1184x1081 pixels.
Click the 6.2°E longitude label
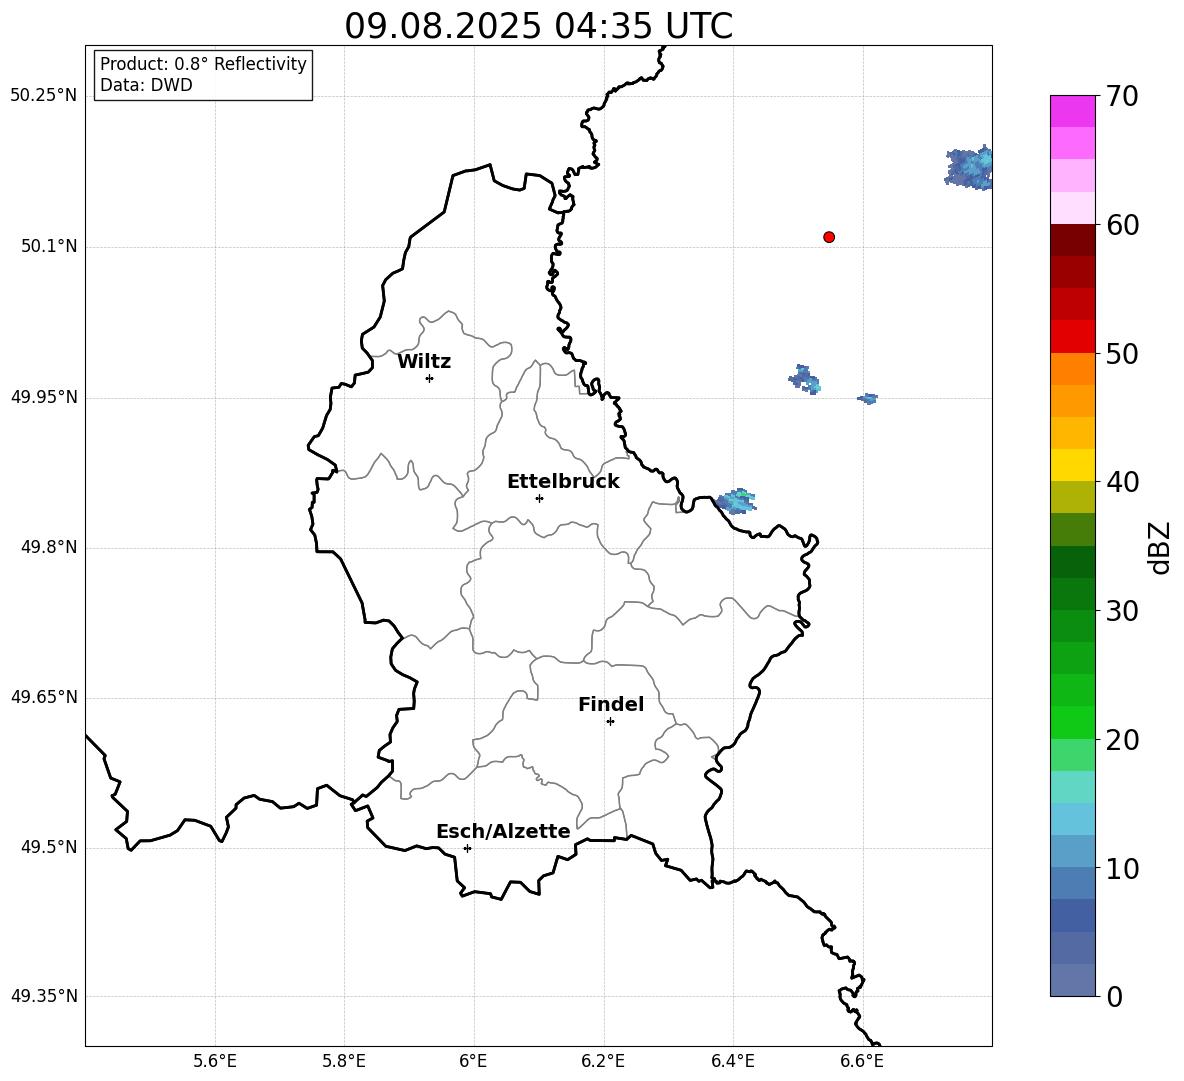603,1061
